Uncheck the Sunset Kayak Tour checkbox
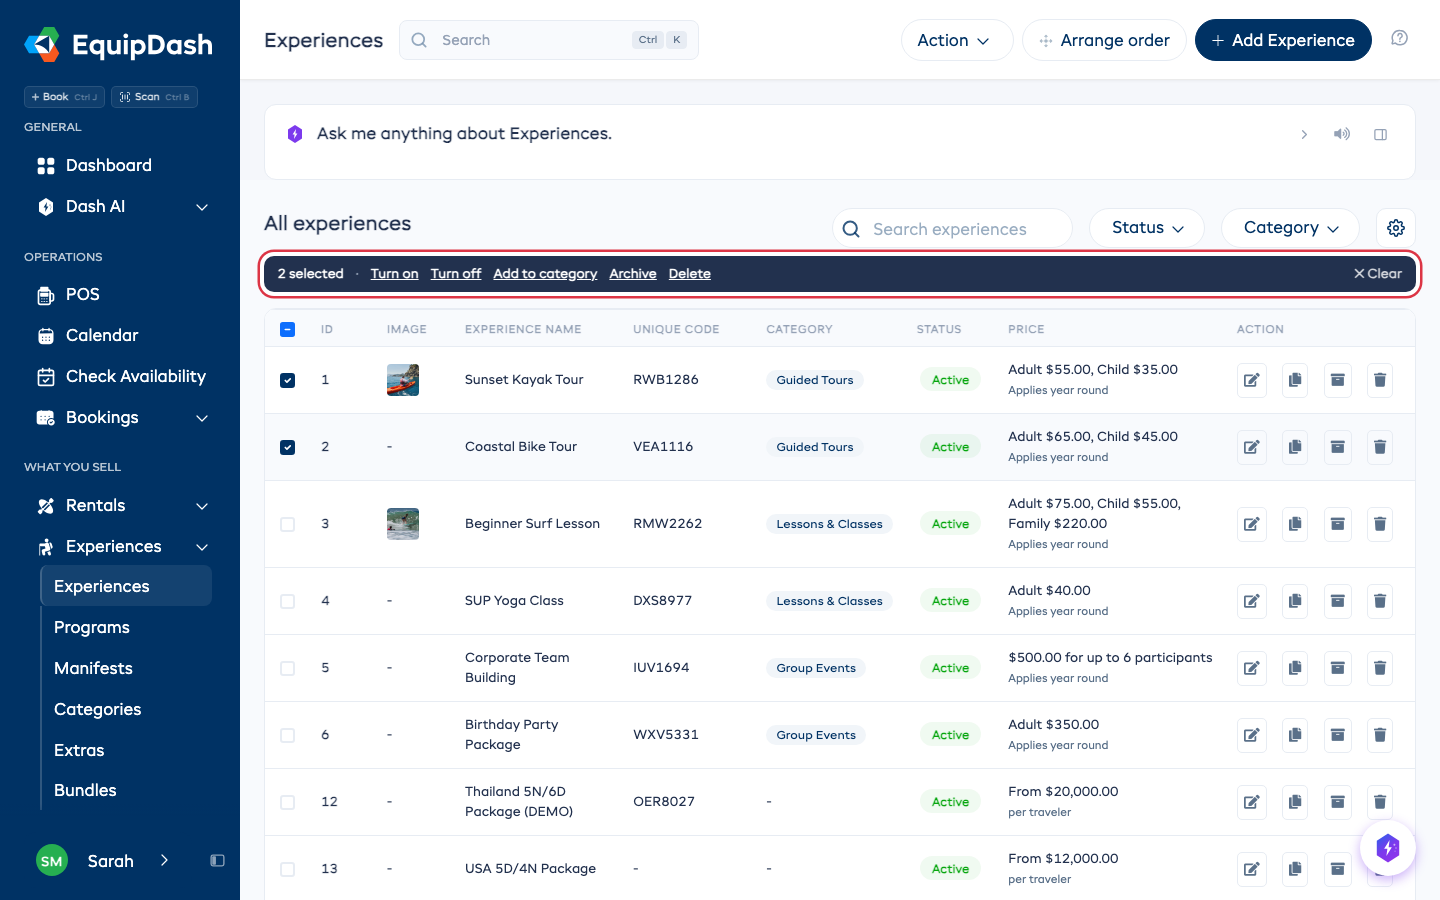The height and width of the screenshot is (900, 1440). click(288, 380)
